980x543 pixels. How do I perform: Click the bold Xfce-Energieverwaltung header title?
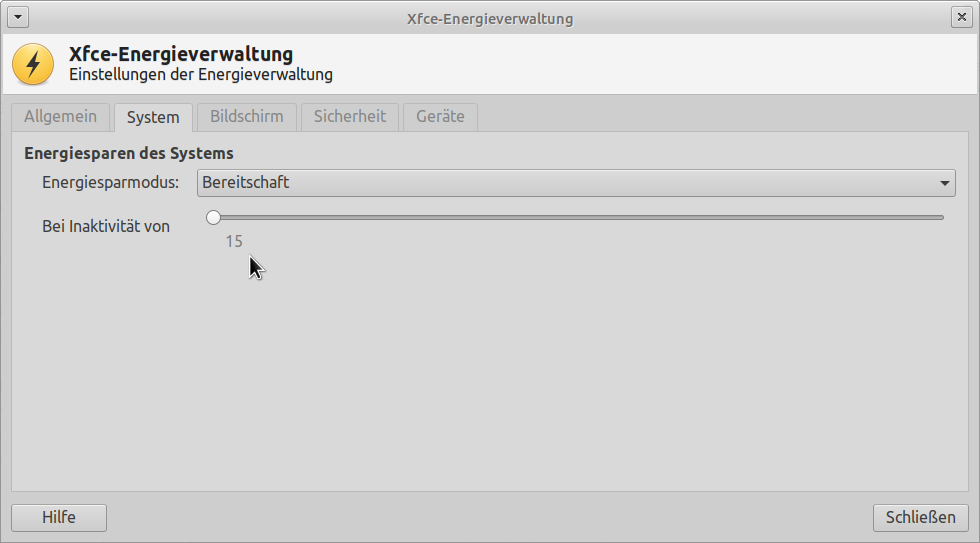click(x=181, y=54)
